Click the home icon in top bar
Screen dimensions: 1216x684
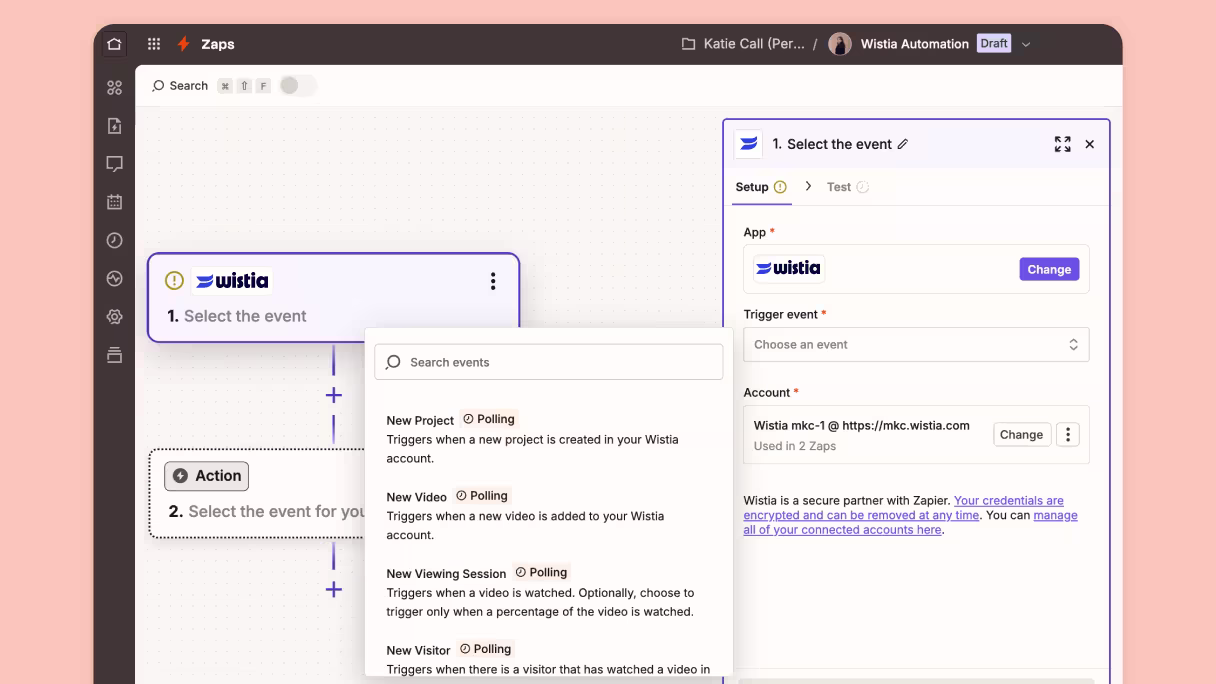click(x=114, y=44)
